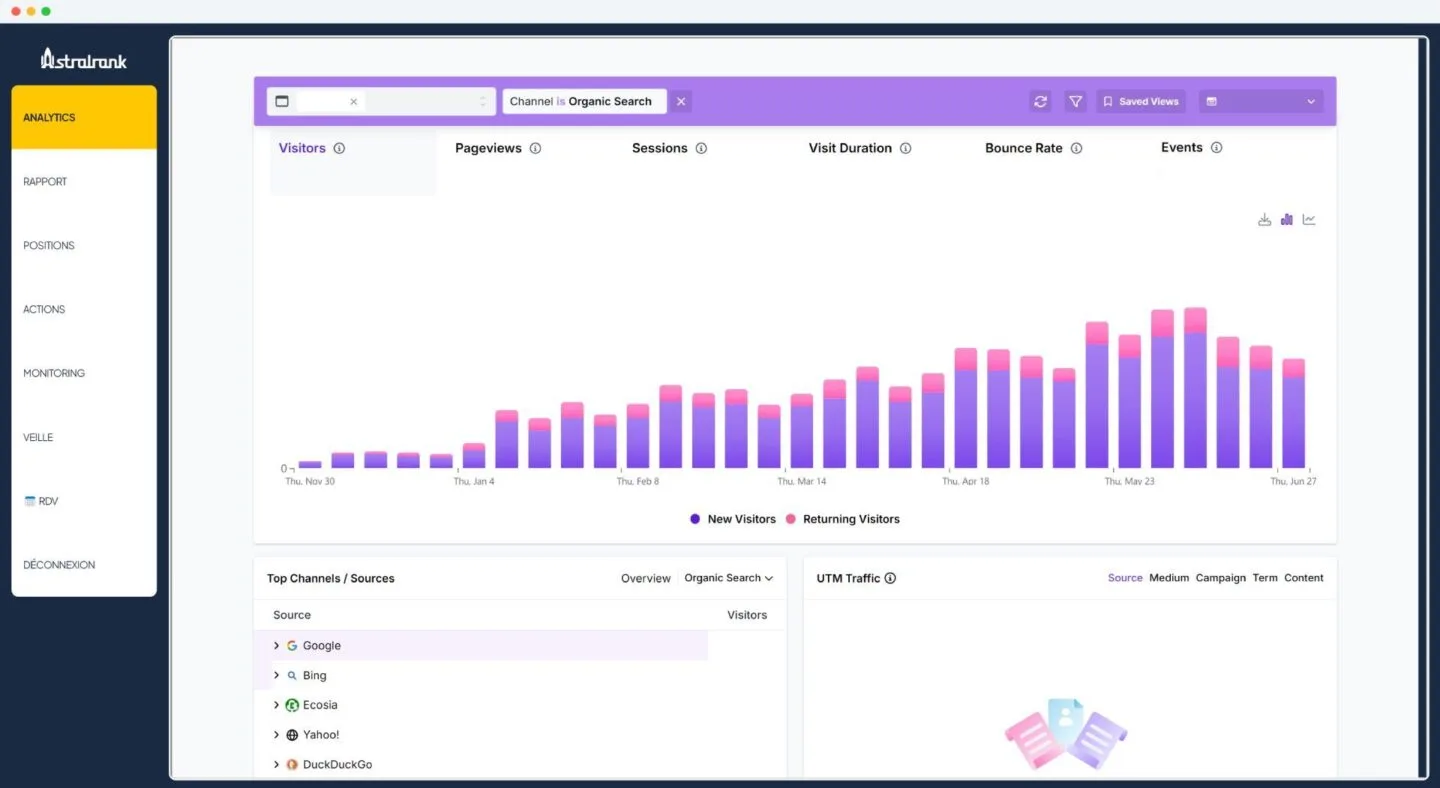
Task: Click the info icon beside UTM Traffic
Action: [x=890, y=578]
